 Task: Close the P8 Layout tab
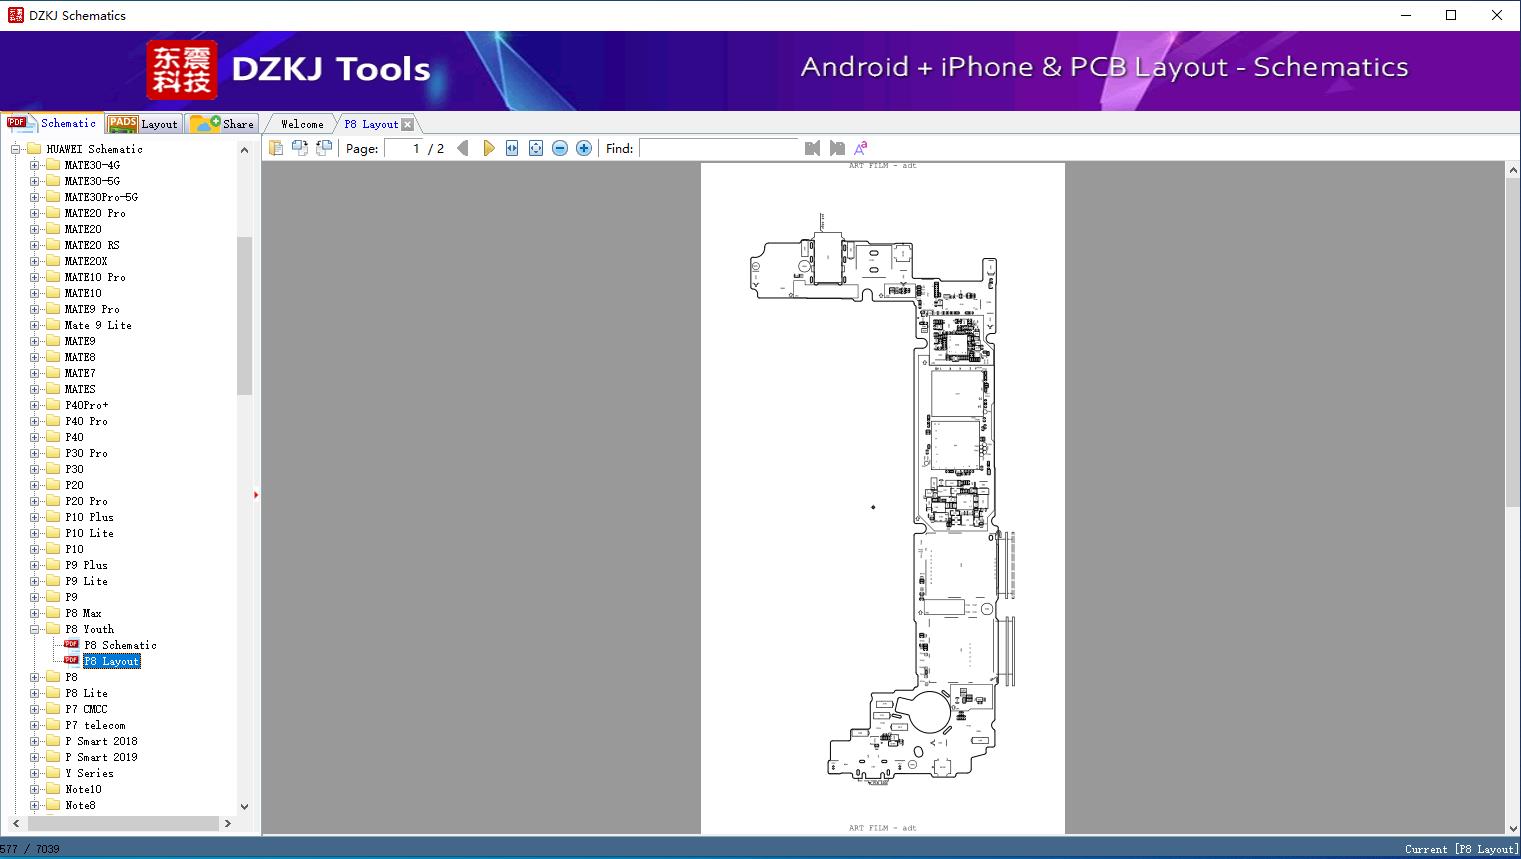point(407,125)
